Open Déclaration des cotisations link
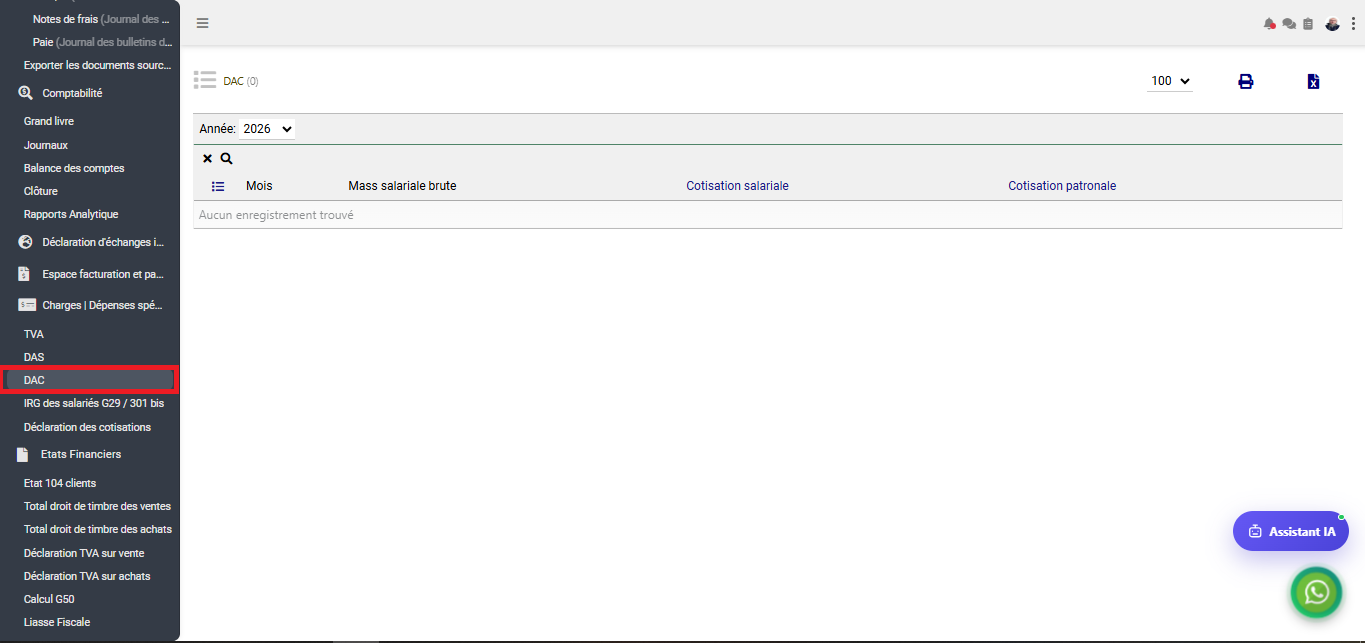The image size is (1365, 643). tap(87, 427)
